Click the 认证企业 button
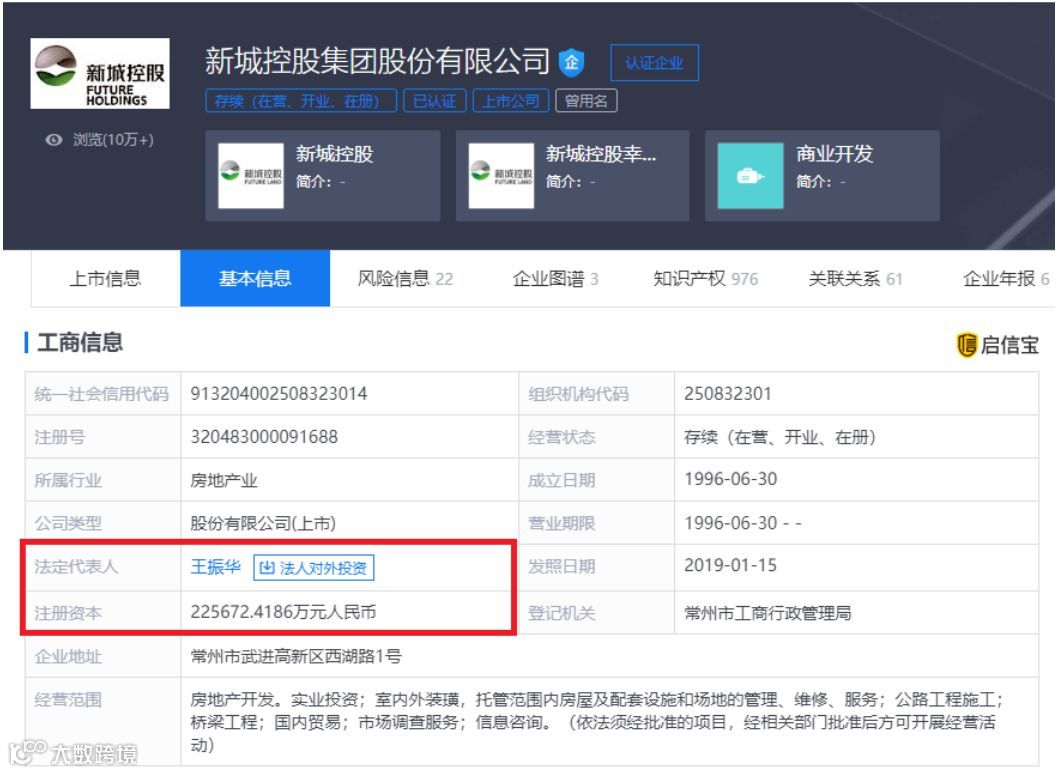This screenshot has width=1057, height=773. point(654,63)
